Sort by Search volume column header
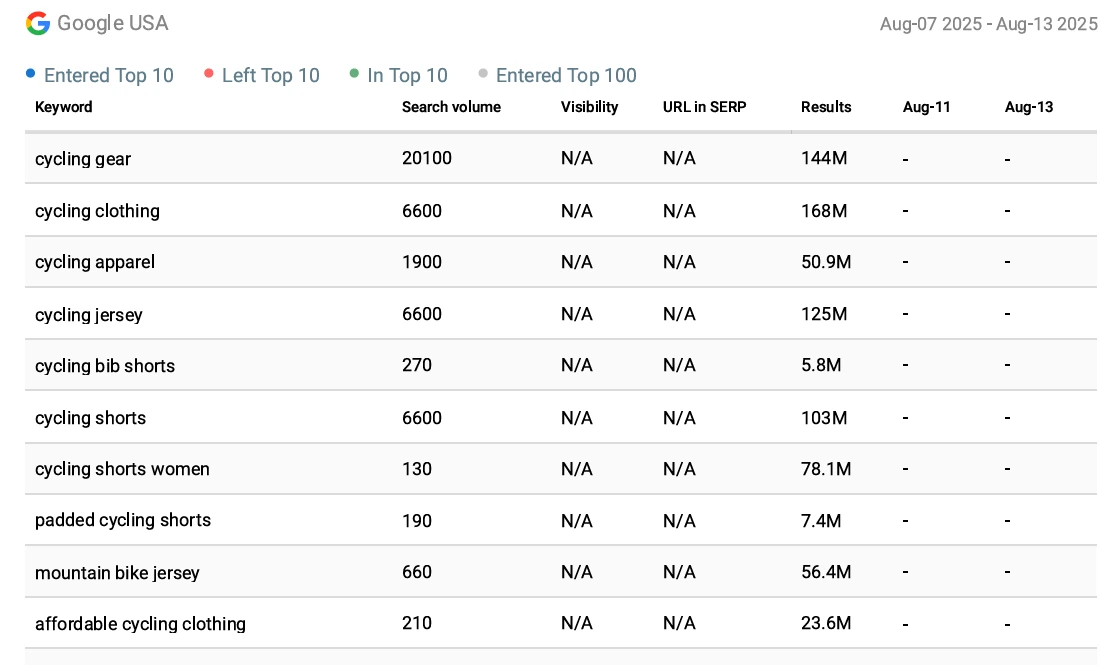 click(451, 107)
